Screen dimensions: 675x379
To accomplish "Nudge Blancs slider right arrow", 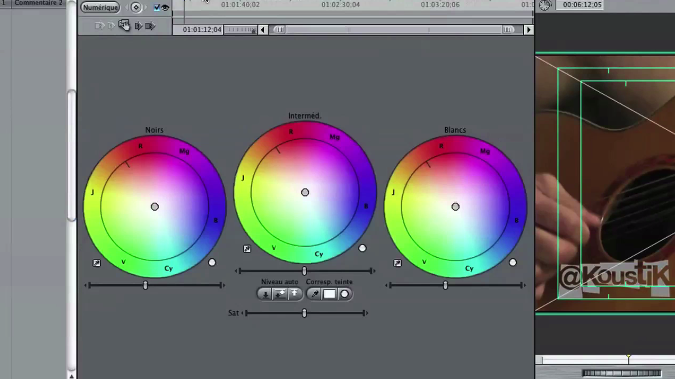I will [x=525, y=285].
